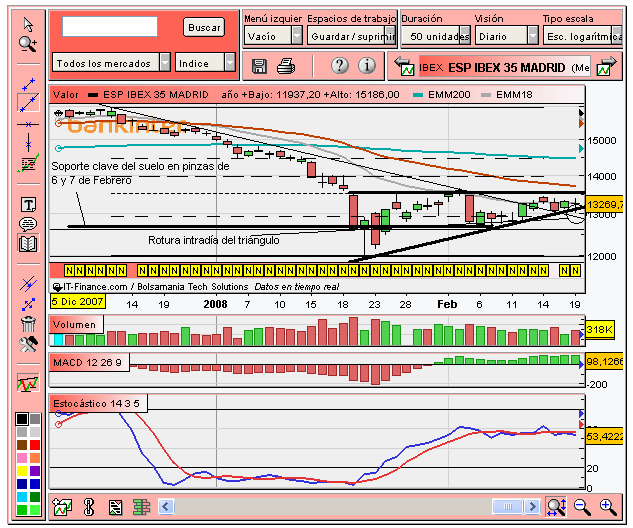Click the 53,42 stochastic value tag
The image size is (633, 528).
(x=604, y=436)
